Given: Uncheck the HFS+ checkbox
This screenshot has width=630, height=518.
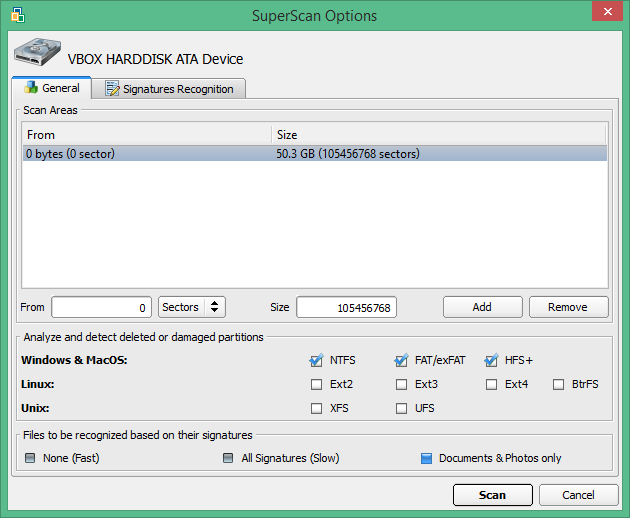Looking at the screenshot, I should click(492, 360).
